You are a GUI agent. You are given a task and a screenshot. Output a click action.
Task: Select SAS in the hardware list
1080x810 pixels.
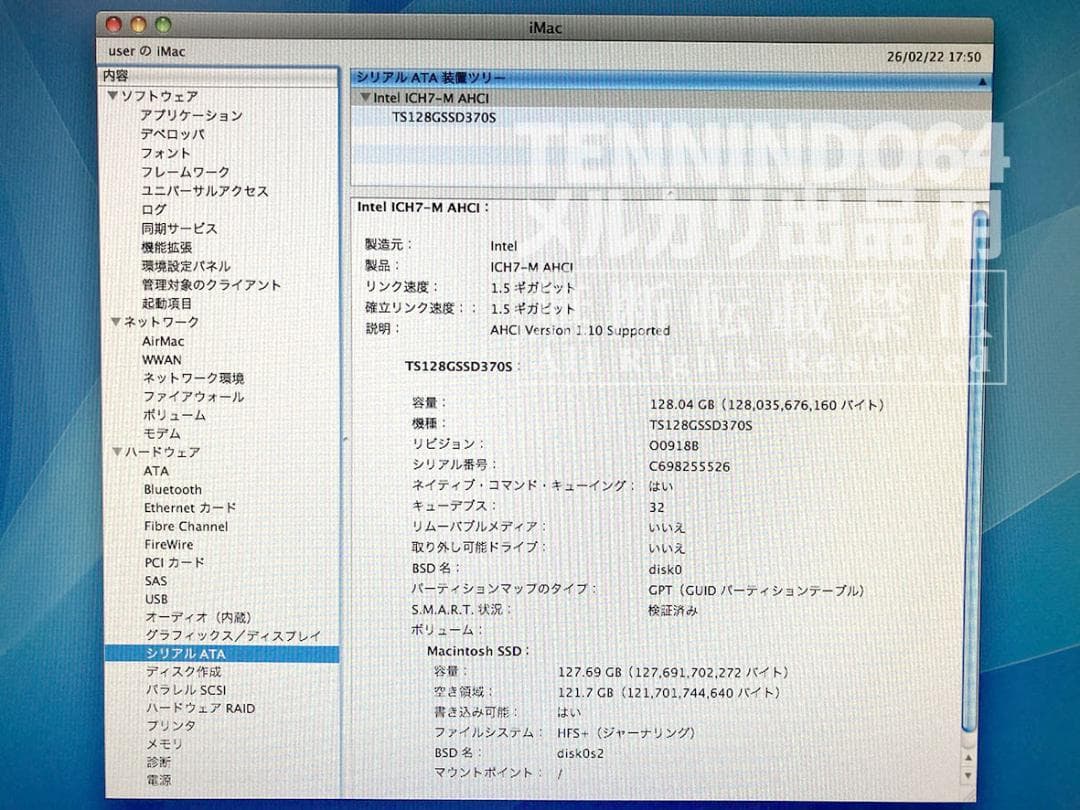156,581
